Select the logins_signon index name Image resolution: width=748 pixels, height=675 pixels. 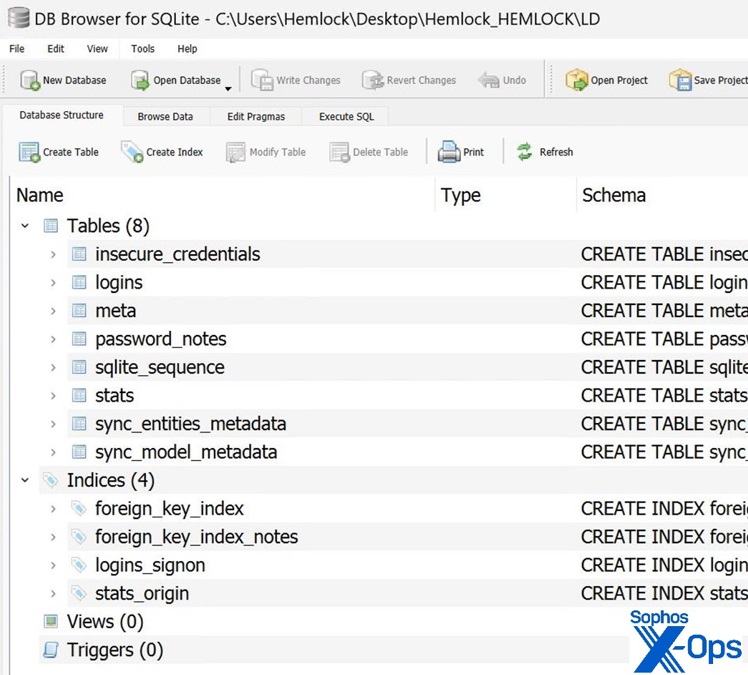point(150,566)
